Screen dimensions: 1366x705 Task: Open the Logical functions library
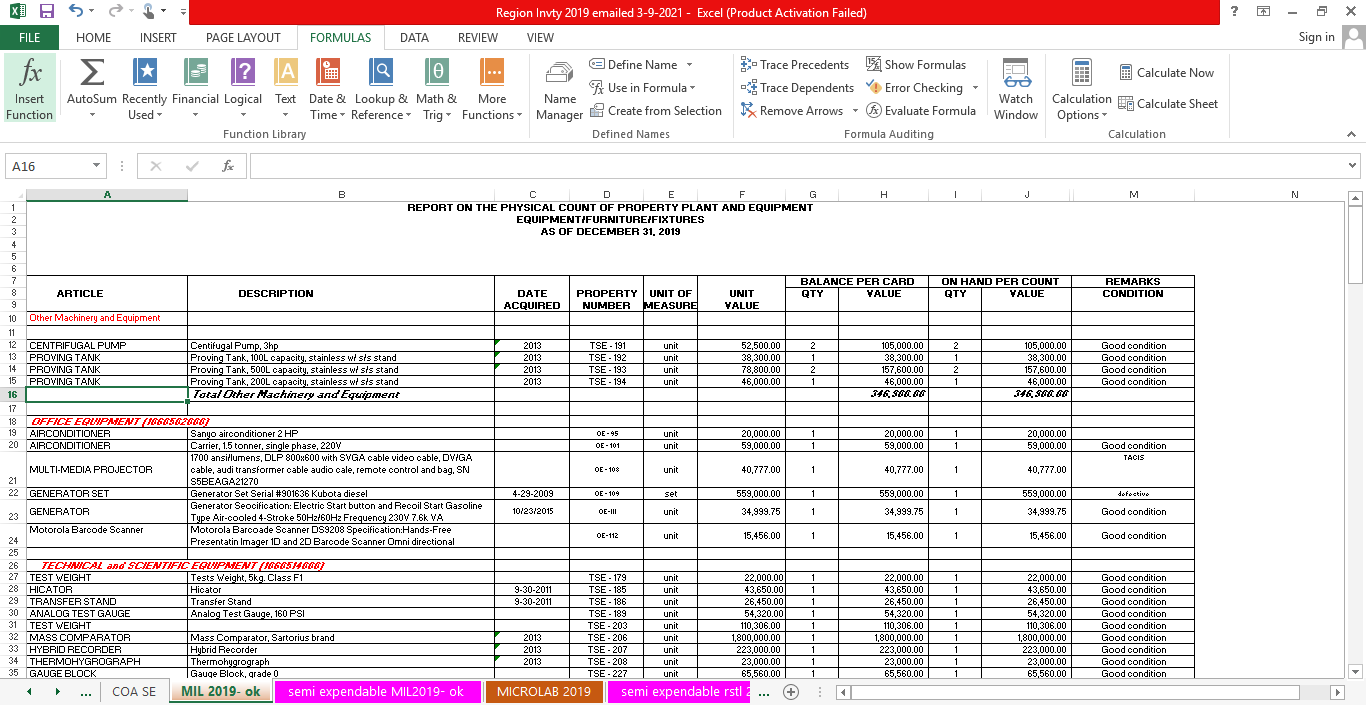(243, 90)
